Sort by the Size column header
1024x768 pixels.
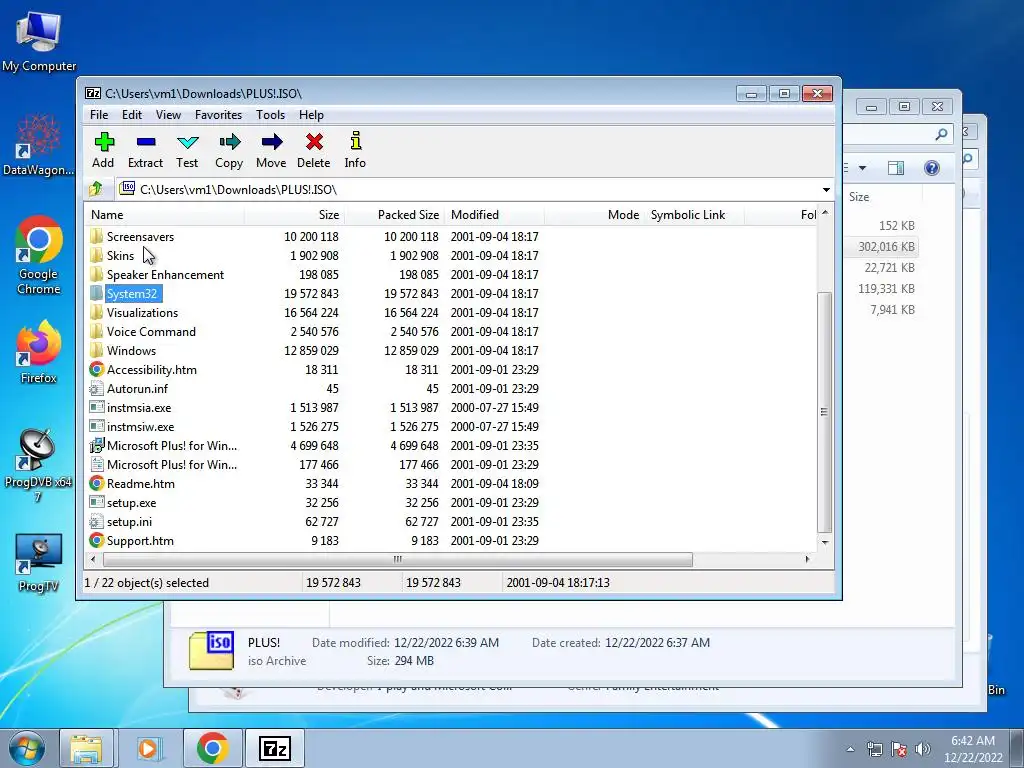(x=295, y=215)
